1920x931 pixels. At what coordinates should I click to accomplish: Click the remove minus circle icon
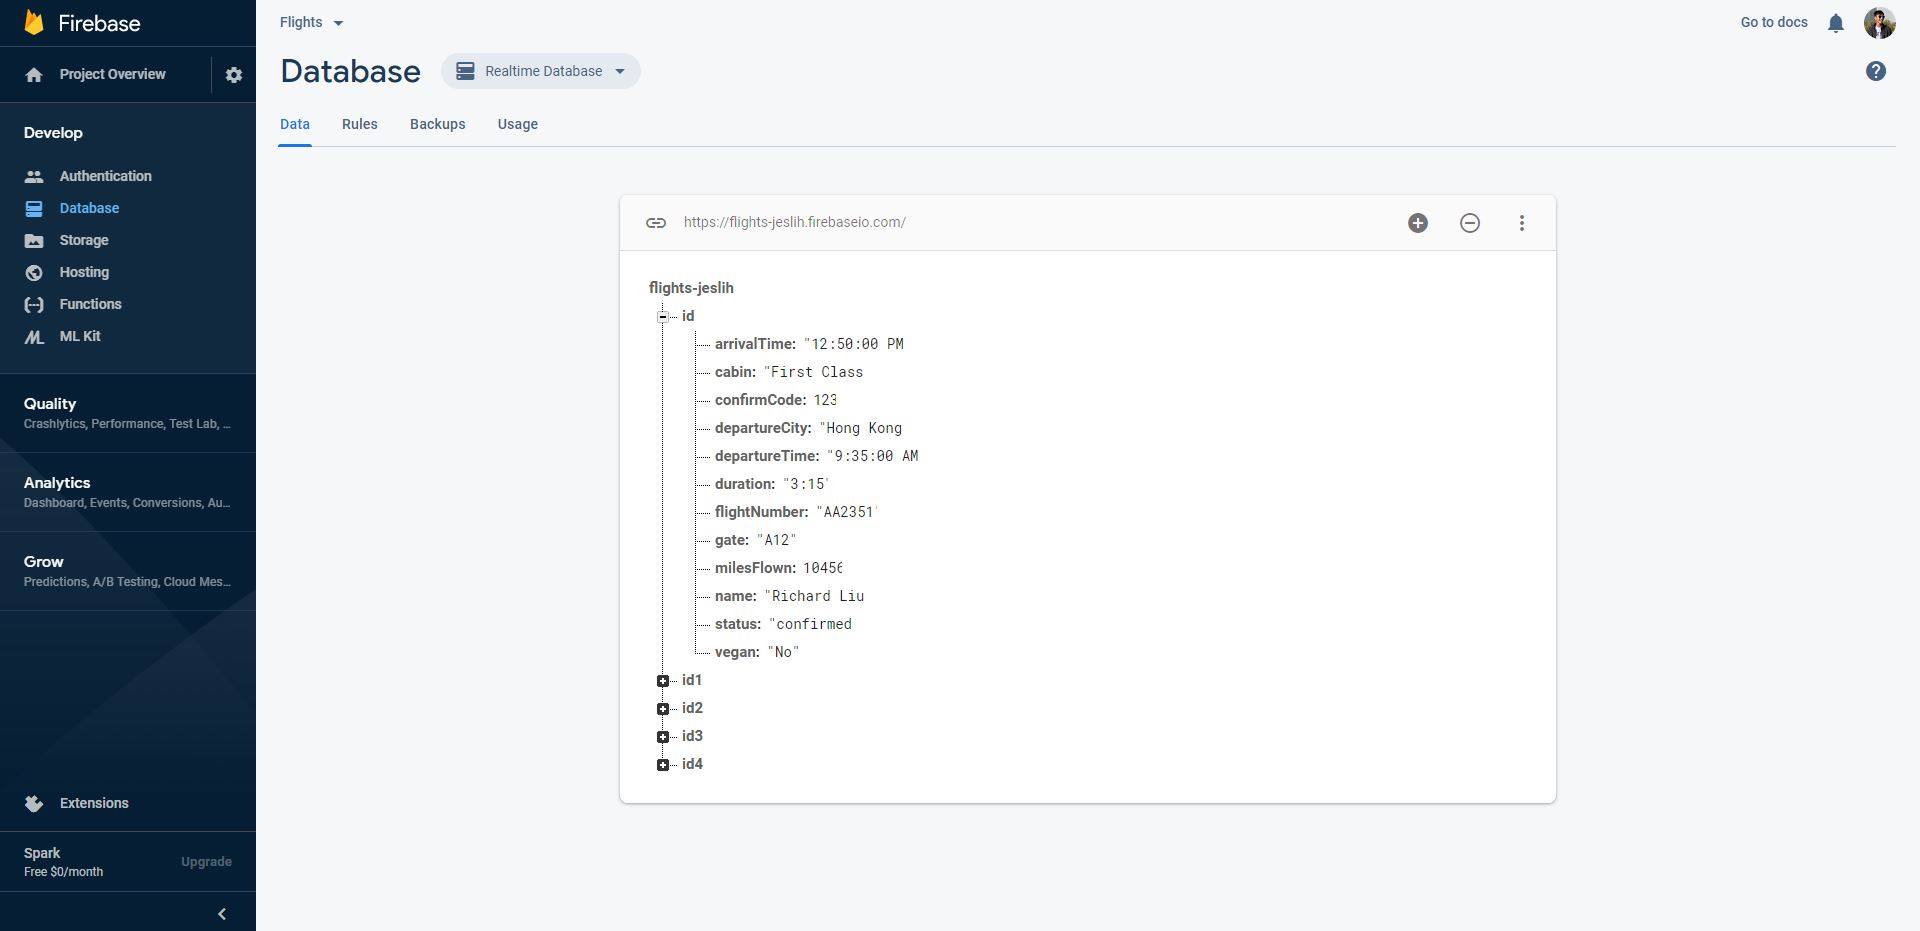pos(1470,223)
